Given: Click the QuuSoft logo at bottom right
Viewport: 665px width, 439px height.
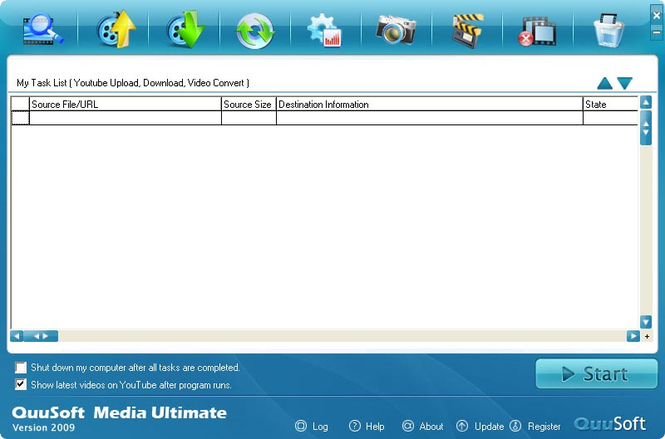Looking at the screenshot, I should [609, 423].
